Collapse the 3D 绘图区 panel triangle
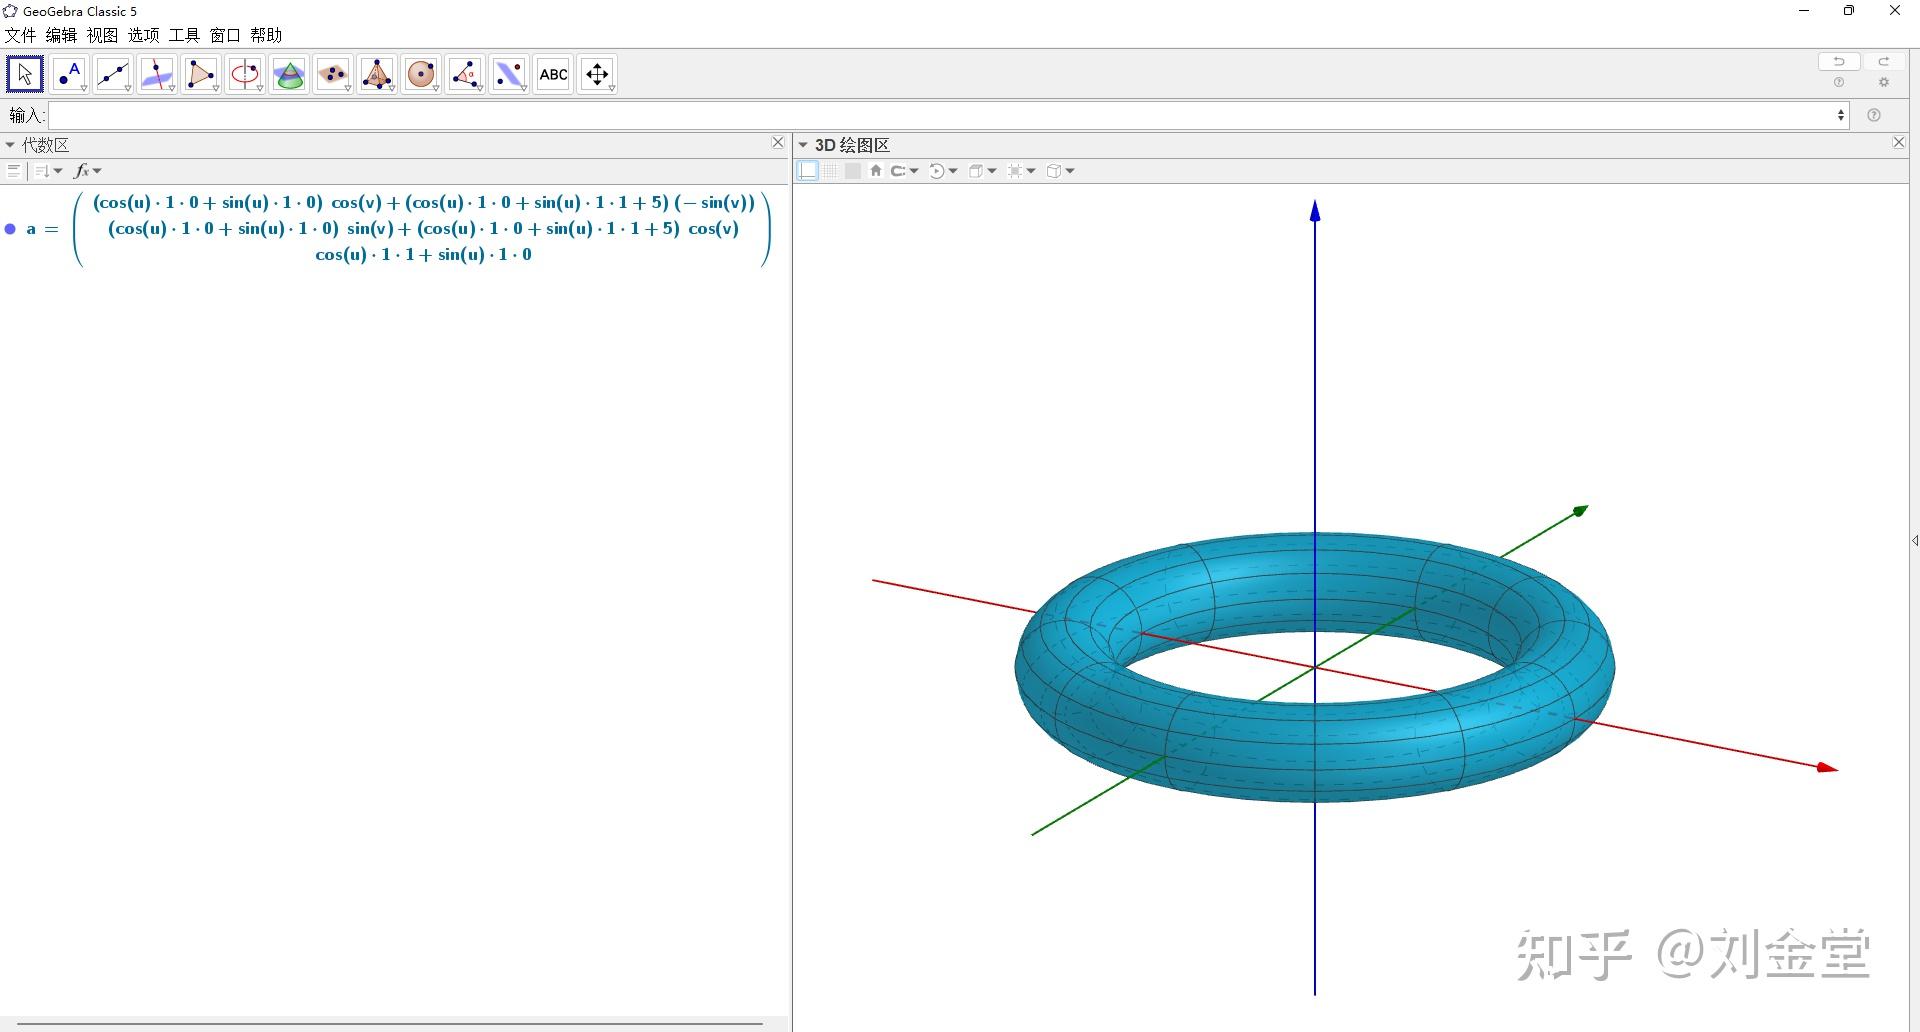Screen dimensions: 1920x1032 pyautogui.click(x=803, y=145)
